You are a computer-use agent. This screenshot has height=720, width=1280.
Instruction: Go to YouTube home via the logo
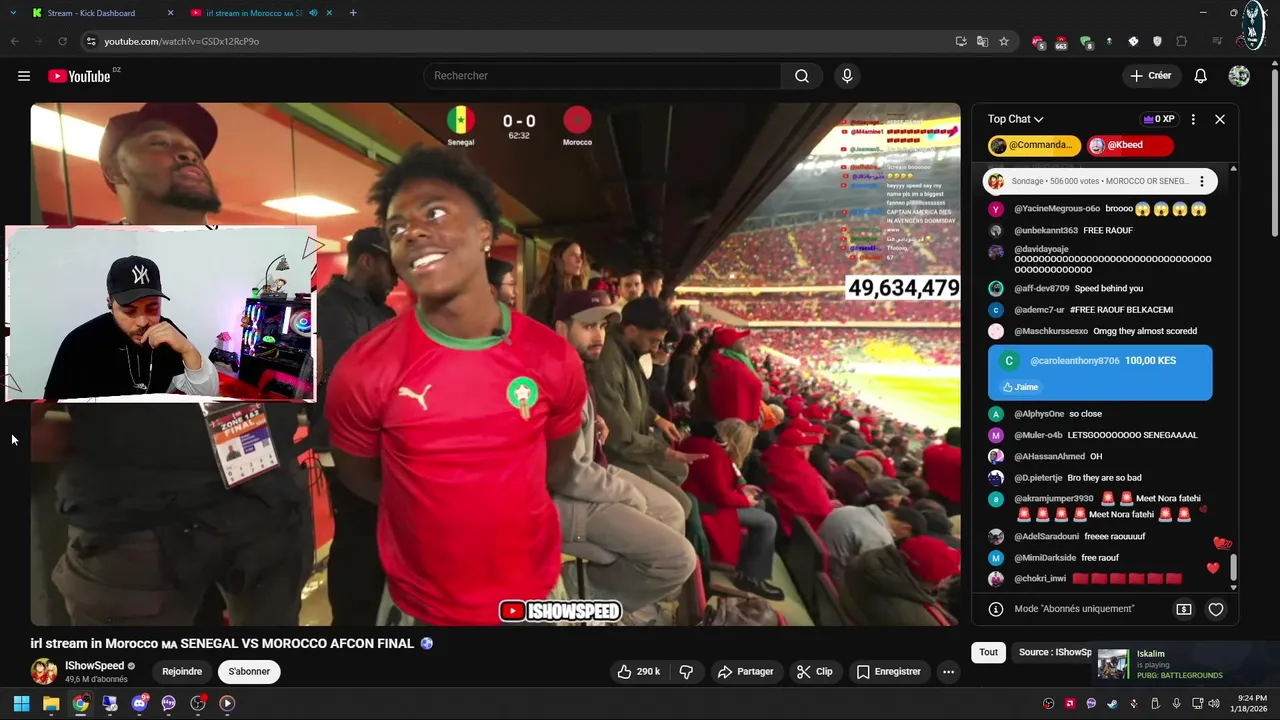click(x=79, y=76)
